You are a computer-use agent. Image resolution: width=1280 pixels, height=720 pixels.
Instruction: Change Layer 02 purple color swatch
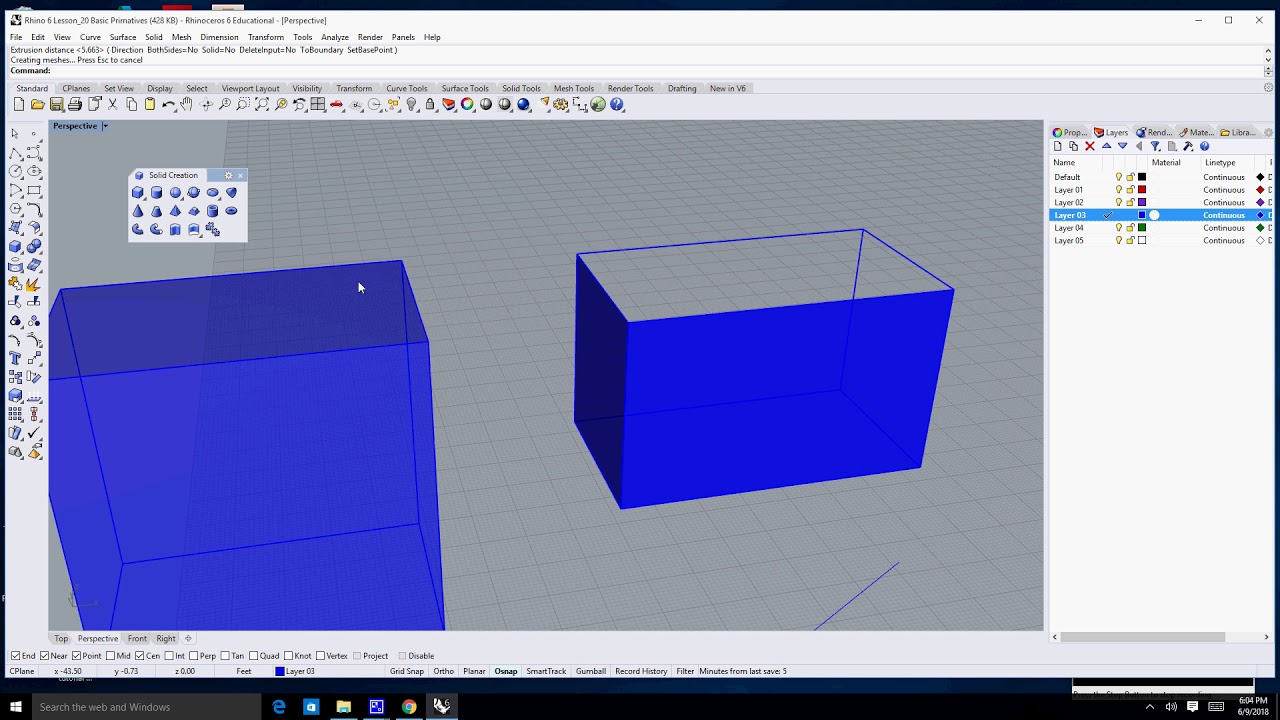click(1142, 202)
